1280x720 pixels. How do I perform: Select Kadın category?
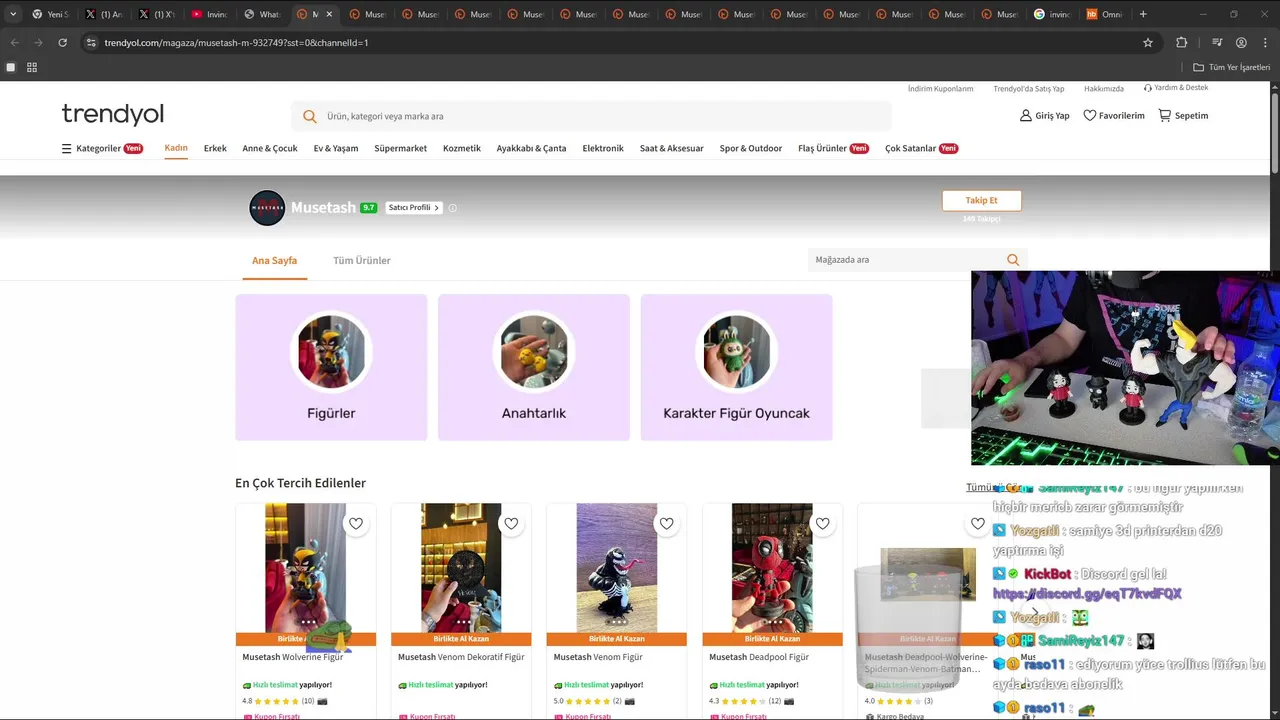tap(176, 148)
